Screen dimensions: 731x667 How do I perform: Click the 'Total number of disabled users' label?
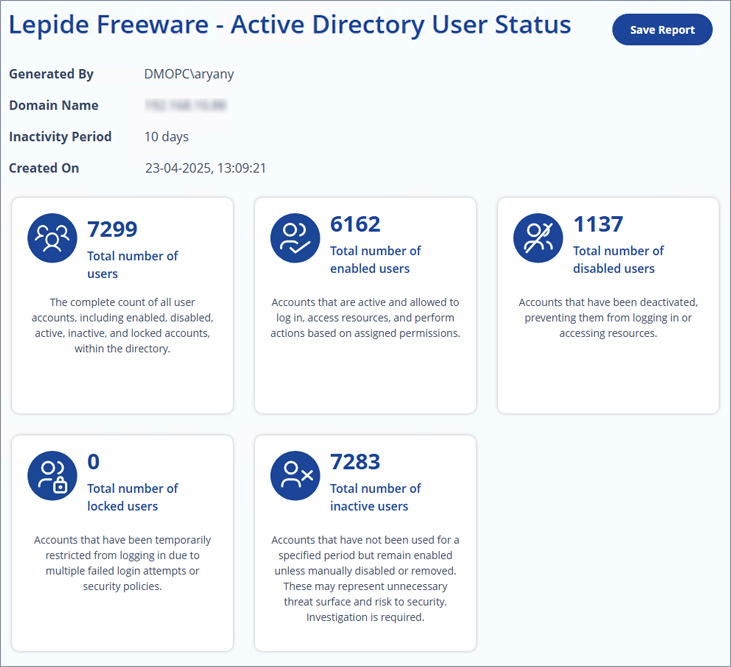click(618, 260)
